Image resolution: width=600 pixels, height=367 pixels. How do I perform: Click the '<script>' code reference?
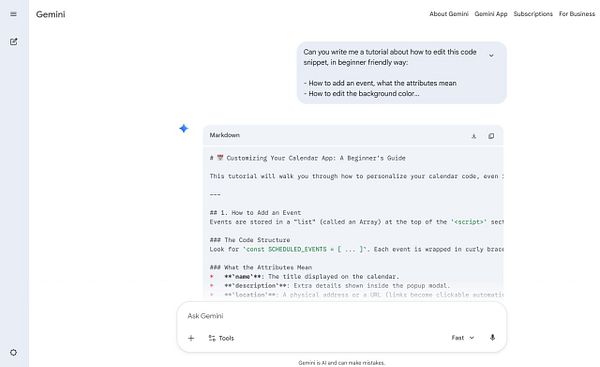(469, 222)
